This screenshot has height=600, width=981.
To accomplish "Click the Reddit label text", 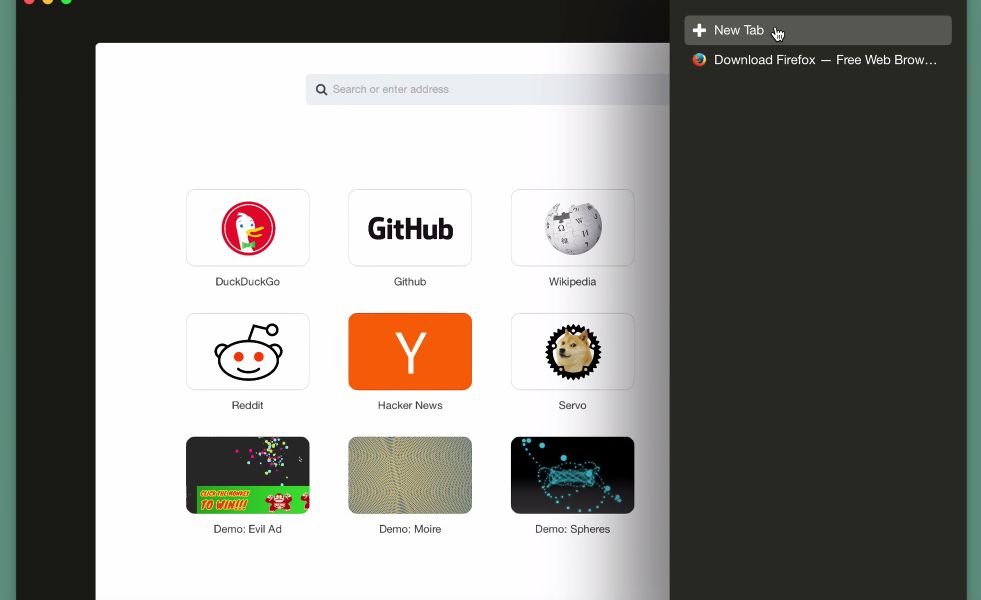I will tap(248, 405).
